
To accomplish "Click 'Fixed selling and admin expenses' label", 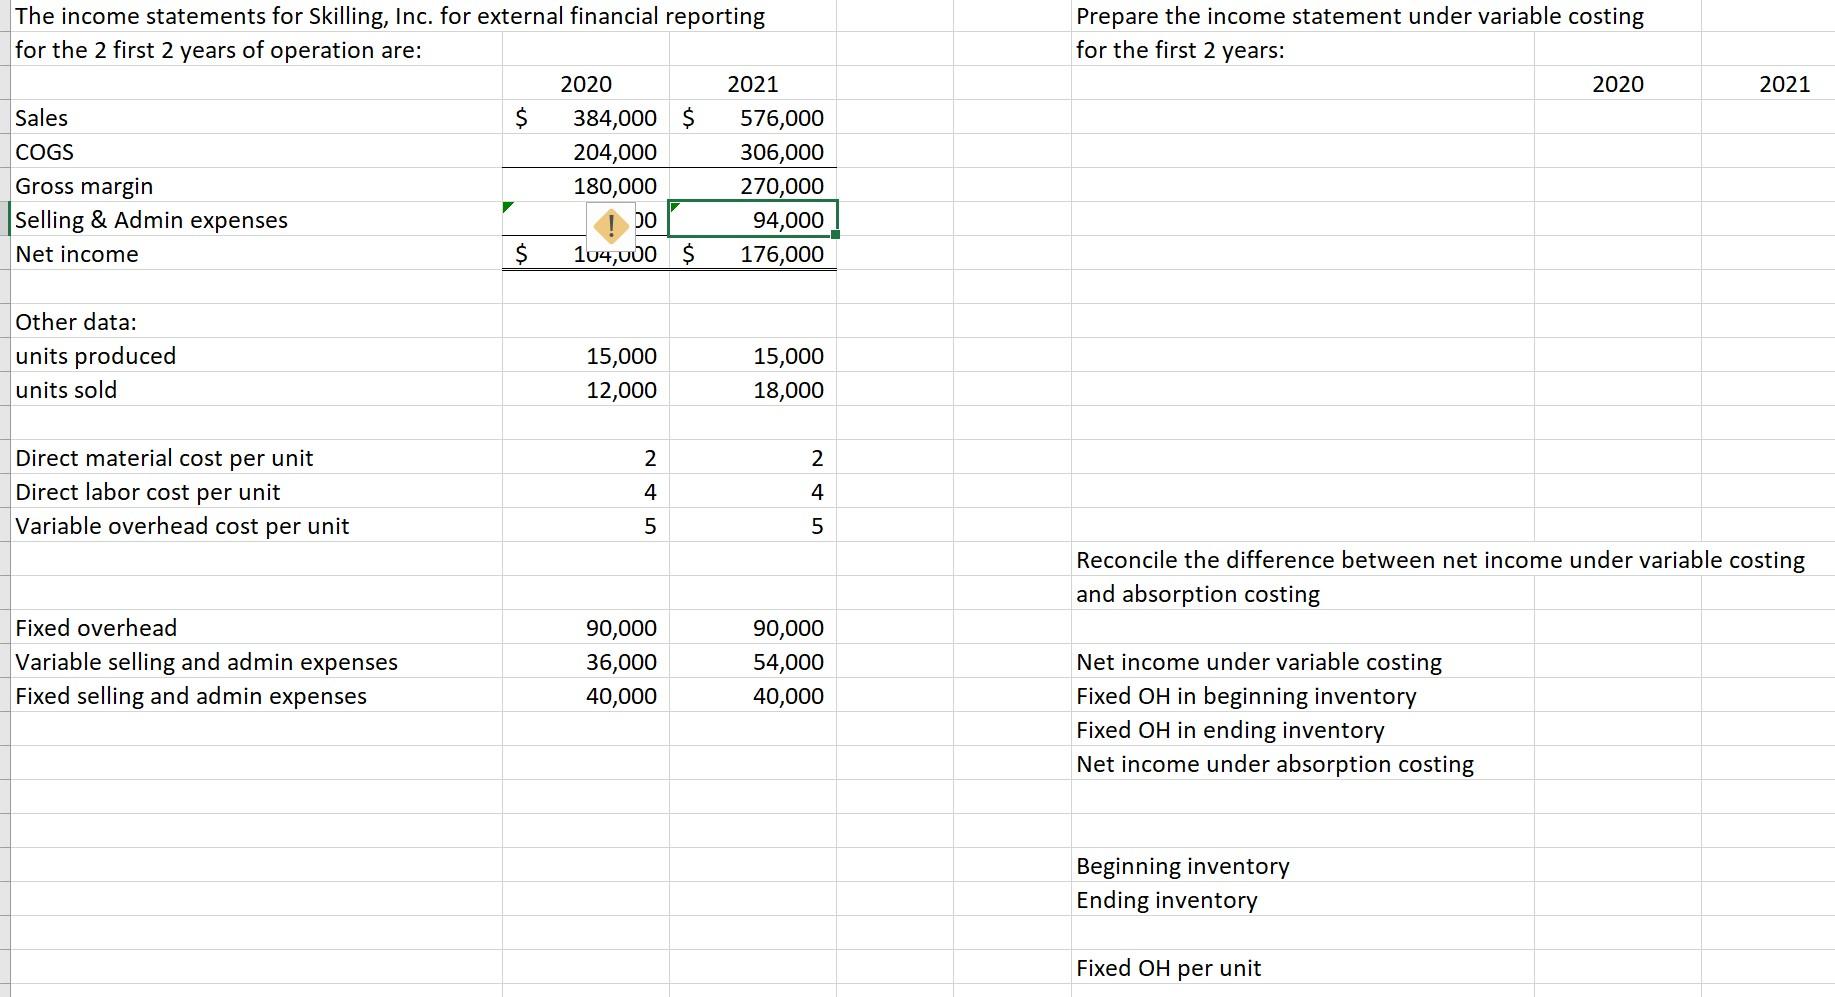I will tap(191, 696).
